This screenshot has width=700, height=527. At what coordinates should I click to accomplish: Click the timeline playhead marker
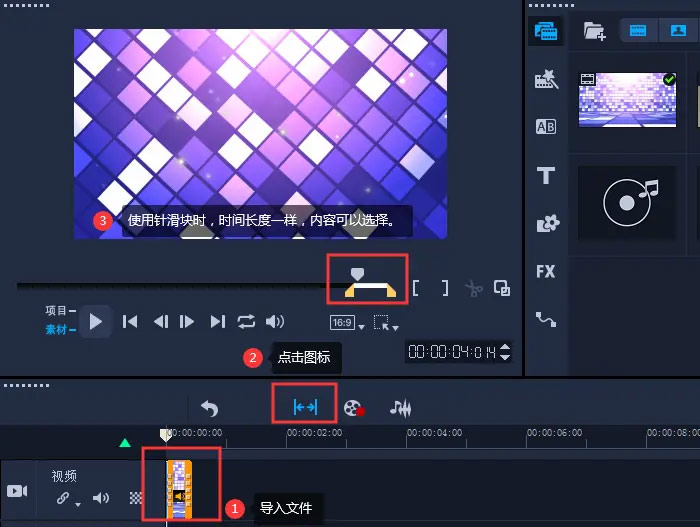click(x=166, y=435)
